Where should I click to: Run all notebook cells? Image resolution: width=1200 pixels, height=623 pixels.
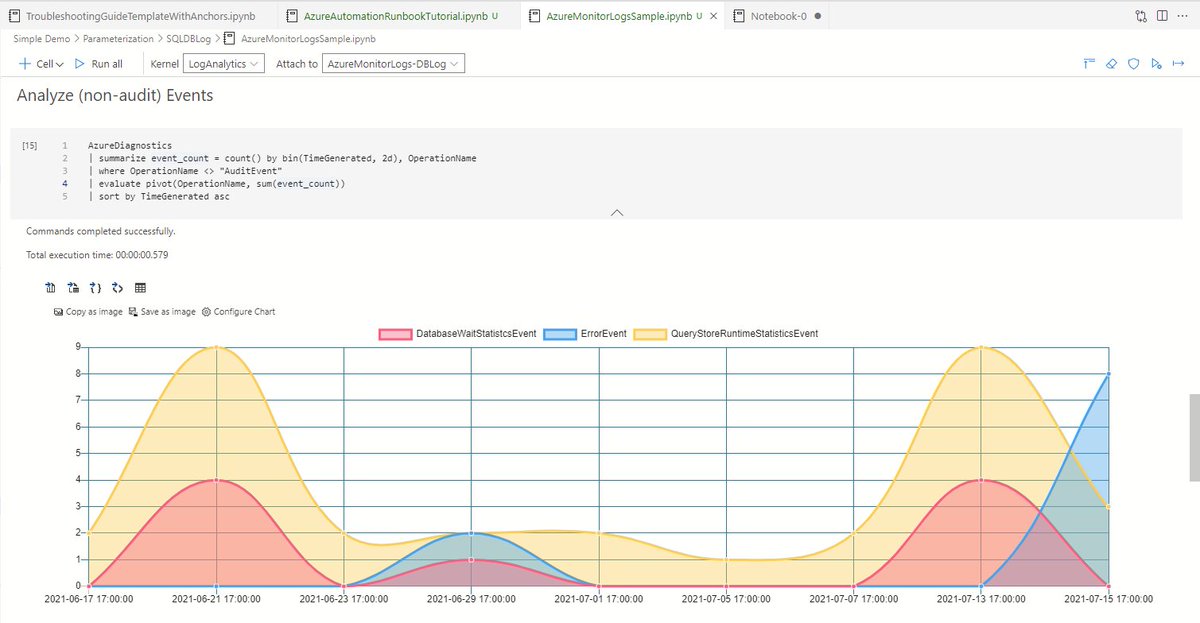point(98,63)
